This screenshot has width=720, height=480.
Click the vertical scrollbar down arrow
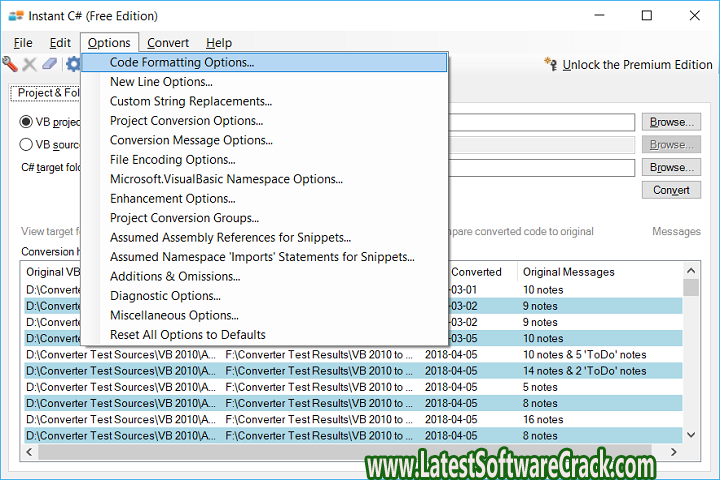pos(691,435)
